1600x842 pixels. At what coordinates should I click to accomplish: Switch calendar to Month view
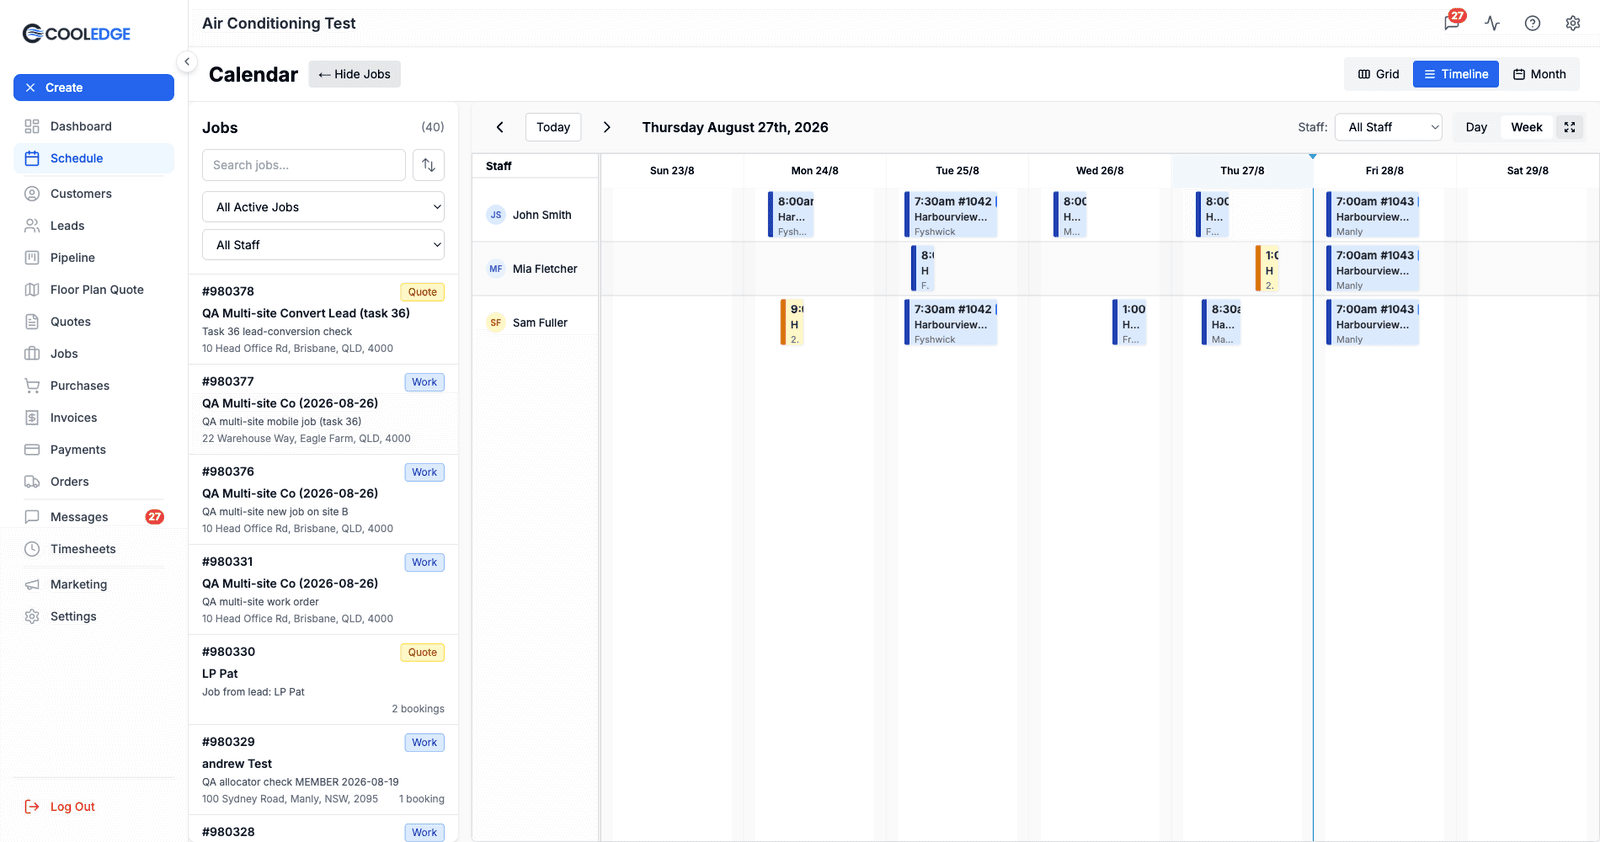[1539, 74]
